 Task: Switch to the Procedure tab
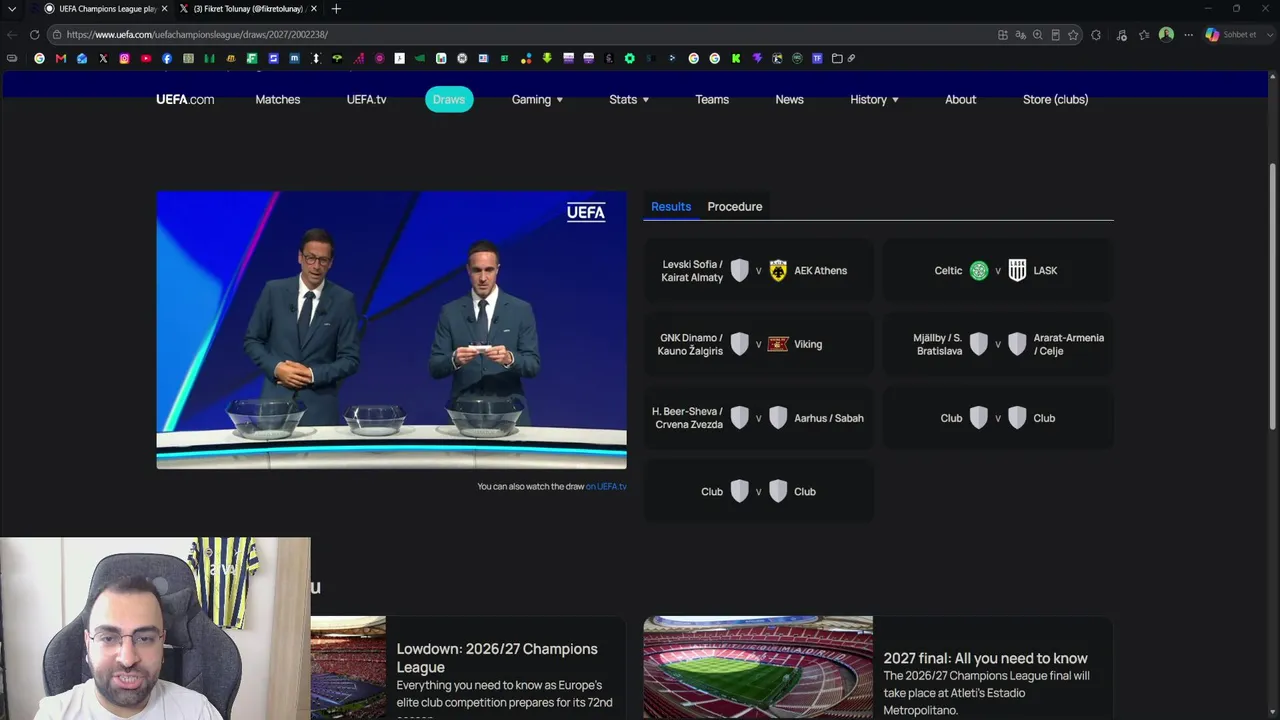[735, 207]
